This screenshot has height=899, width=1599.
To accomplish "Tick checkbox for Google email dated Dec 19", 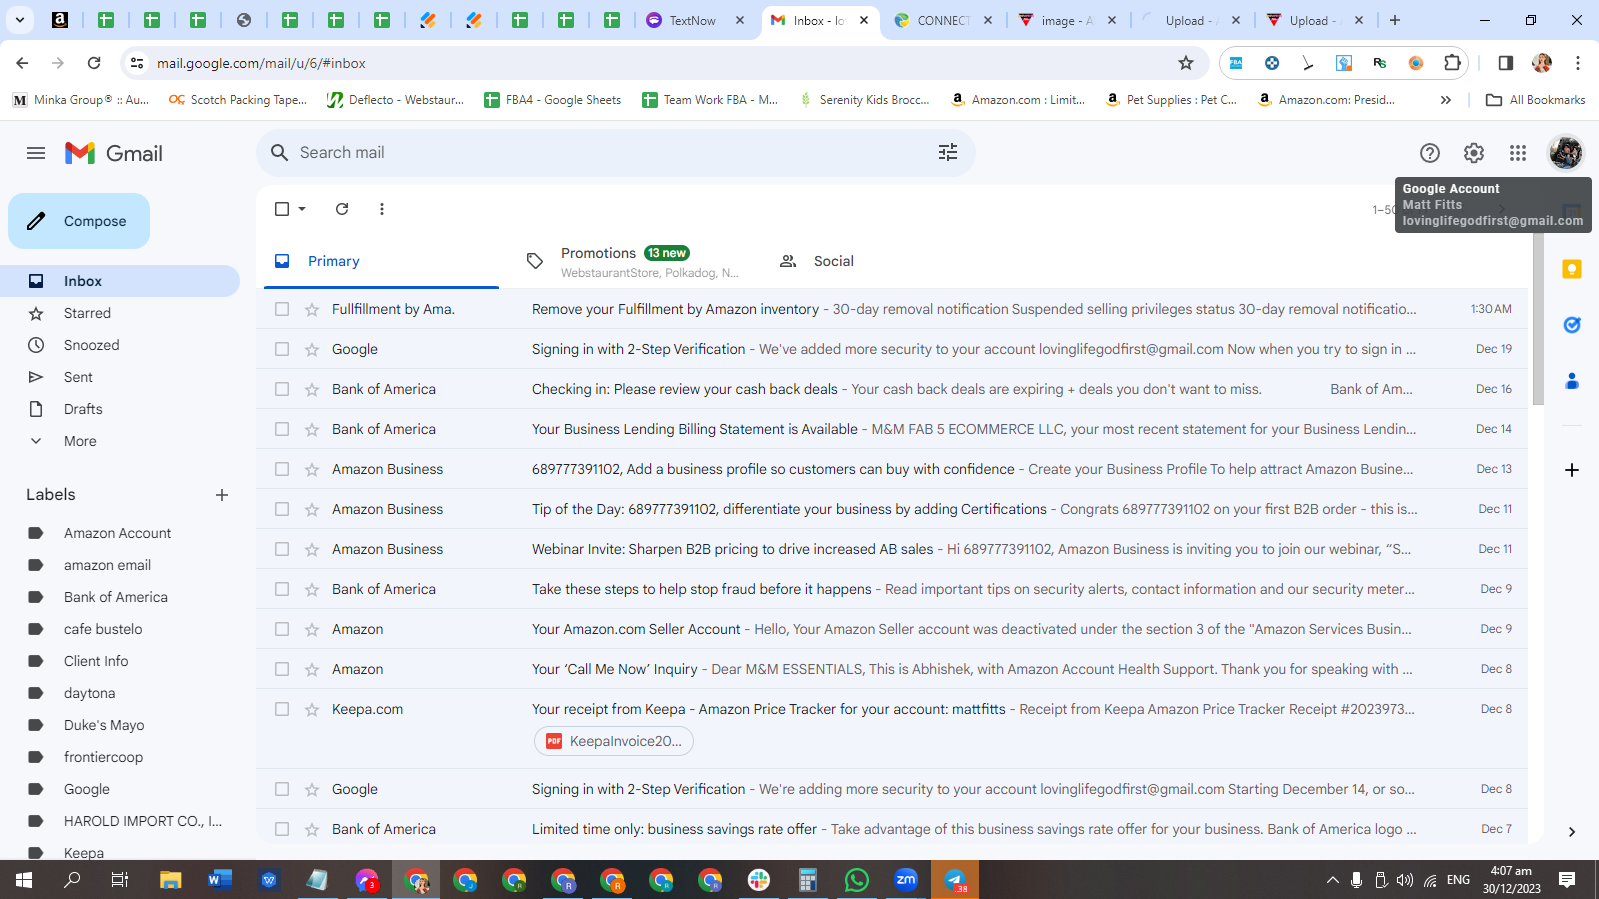I will [x=282, y=349].
